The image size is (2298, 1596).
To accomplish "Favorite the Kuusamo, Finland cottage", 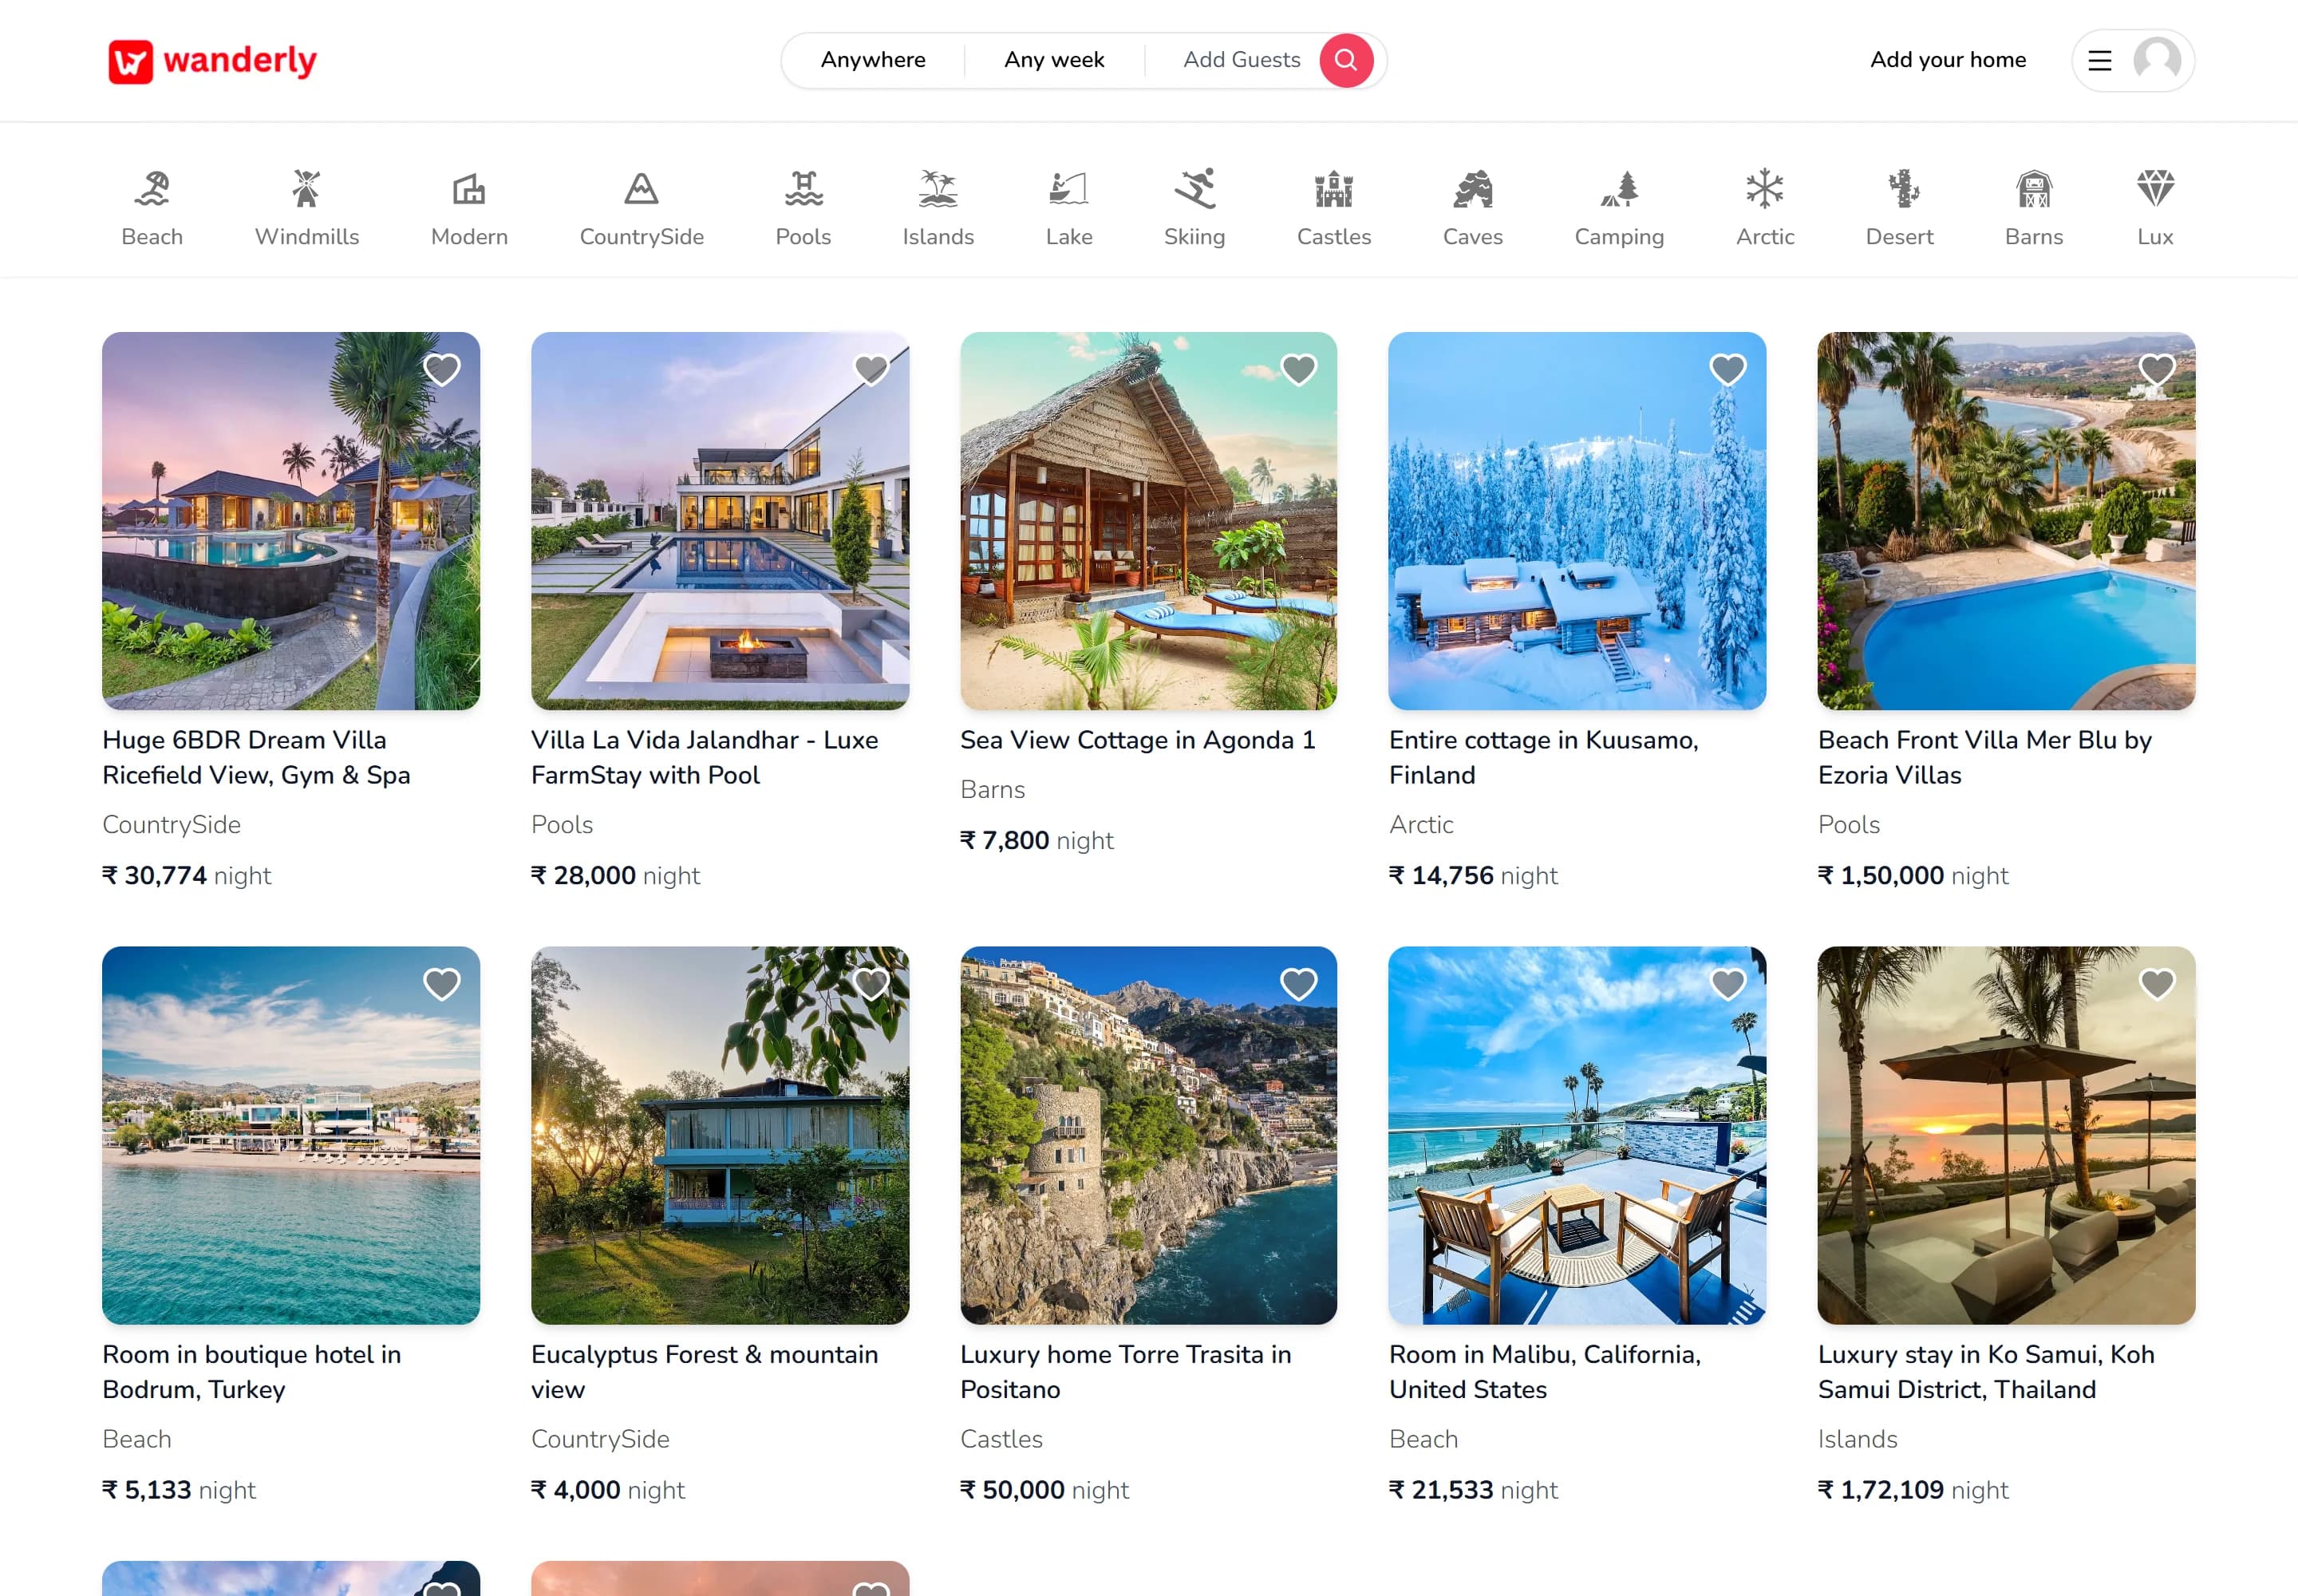I will (1728, 370).
